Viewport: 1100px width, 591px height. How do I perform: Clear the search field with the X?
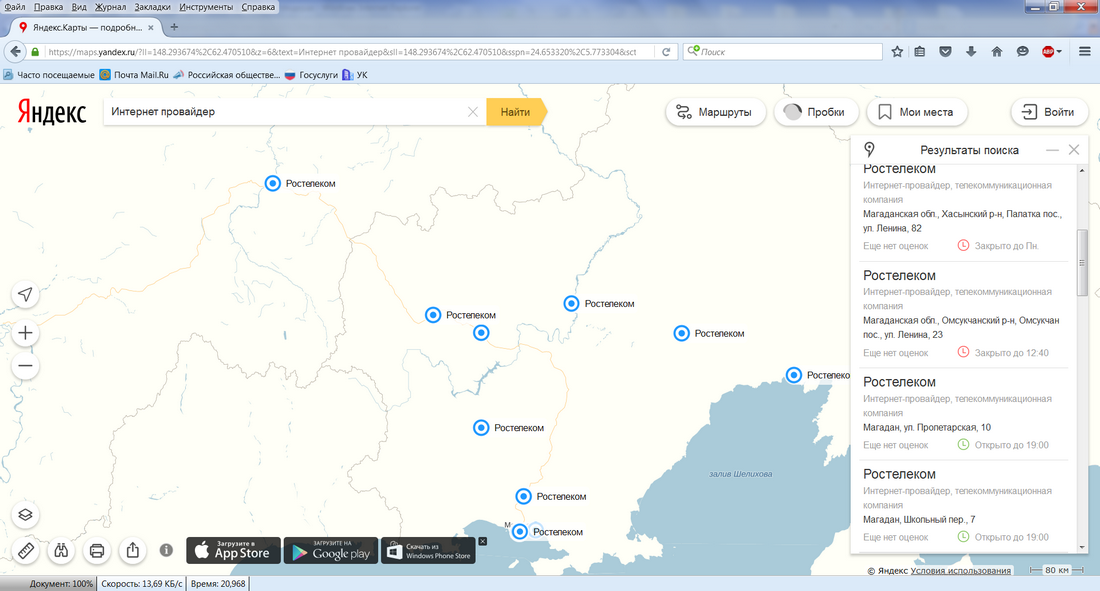tap(473, 112)
